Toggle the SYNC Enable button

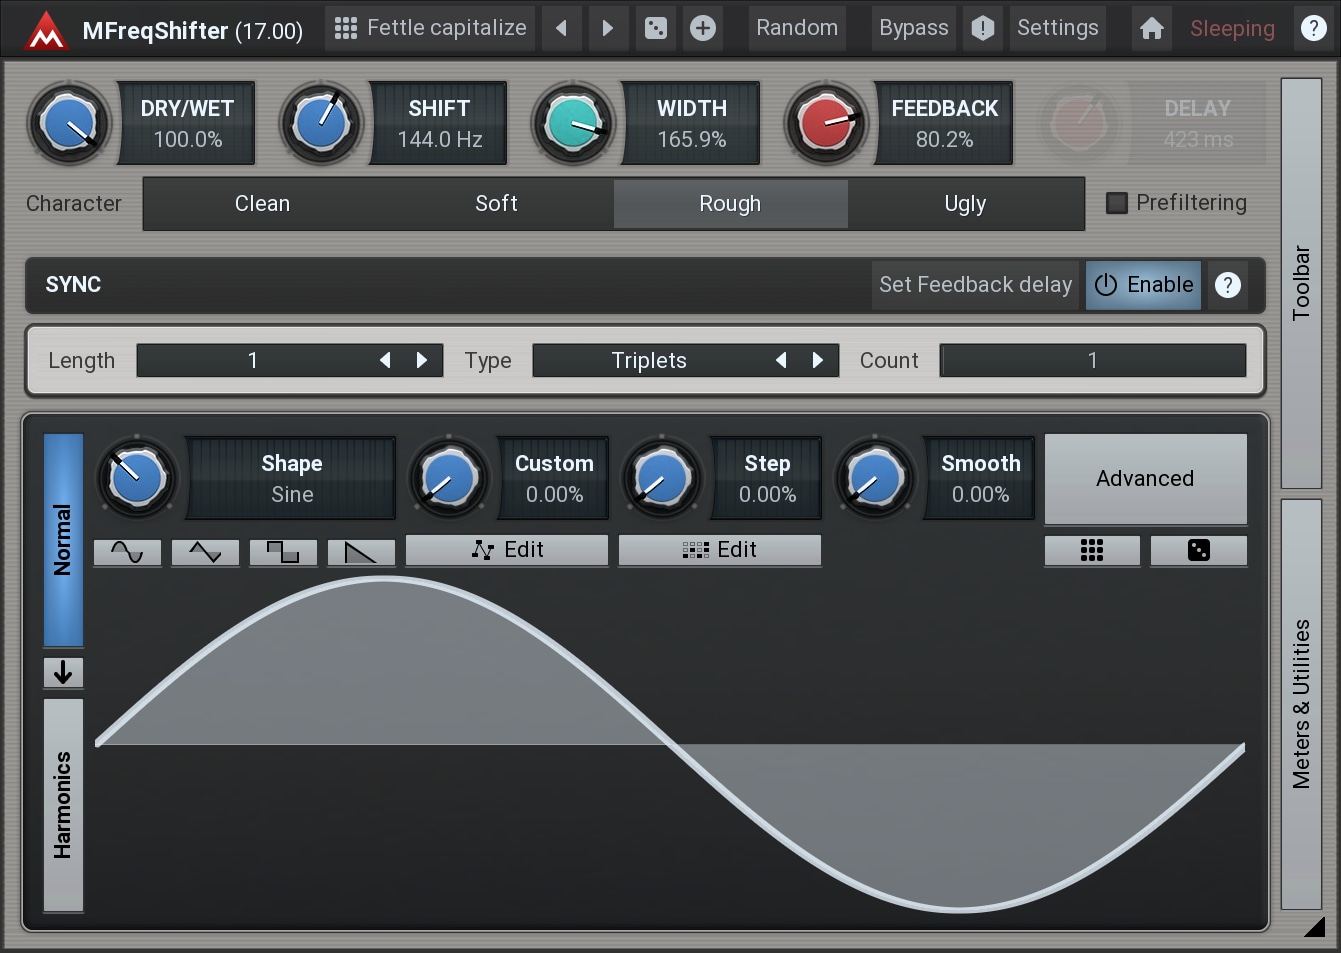[x=1143, y=285]
